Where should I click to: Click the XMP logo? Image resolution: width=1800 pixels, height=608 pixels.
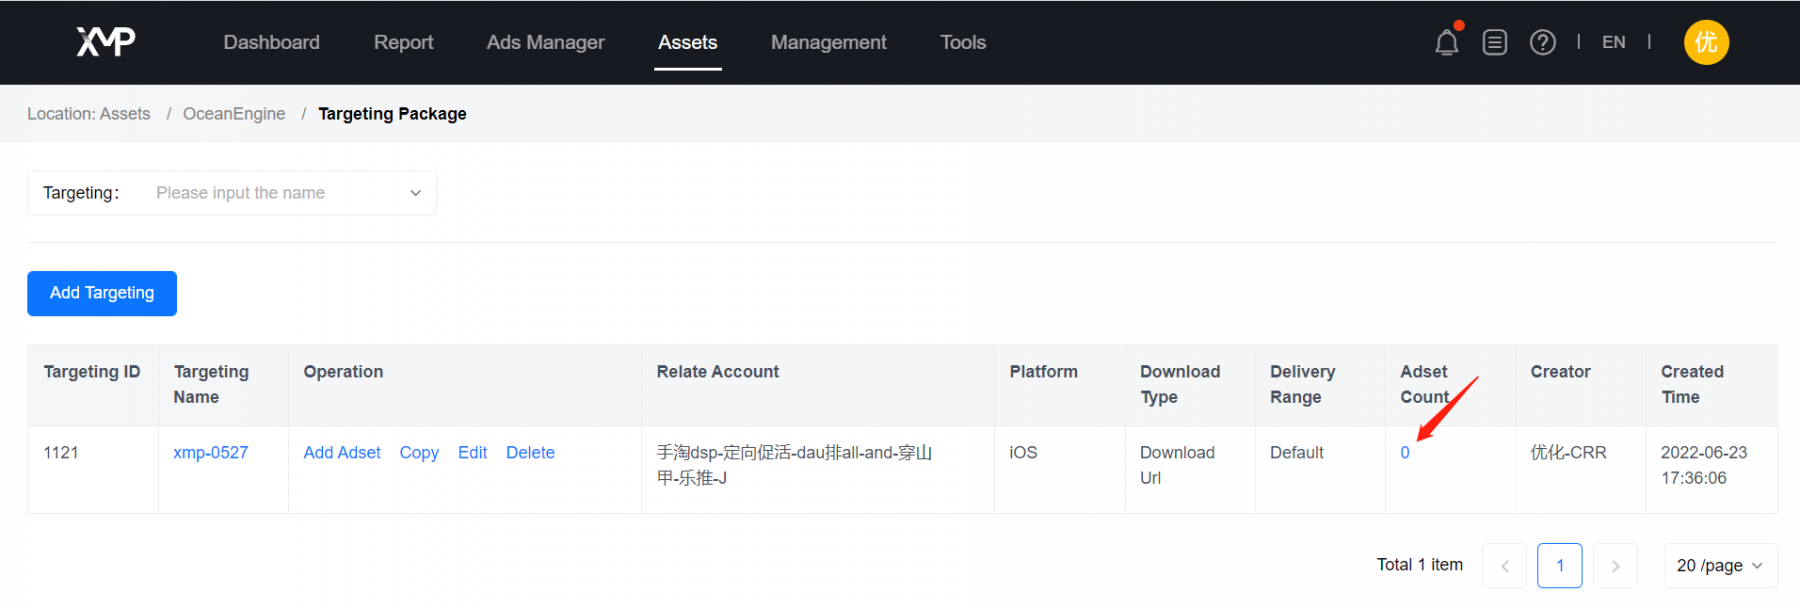pos(106,41)
